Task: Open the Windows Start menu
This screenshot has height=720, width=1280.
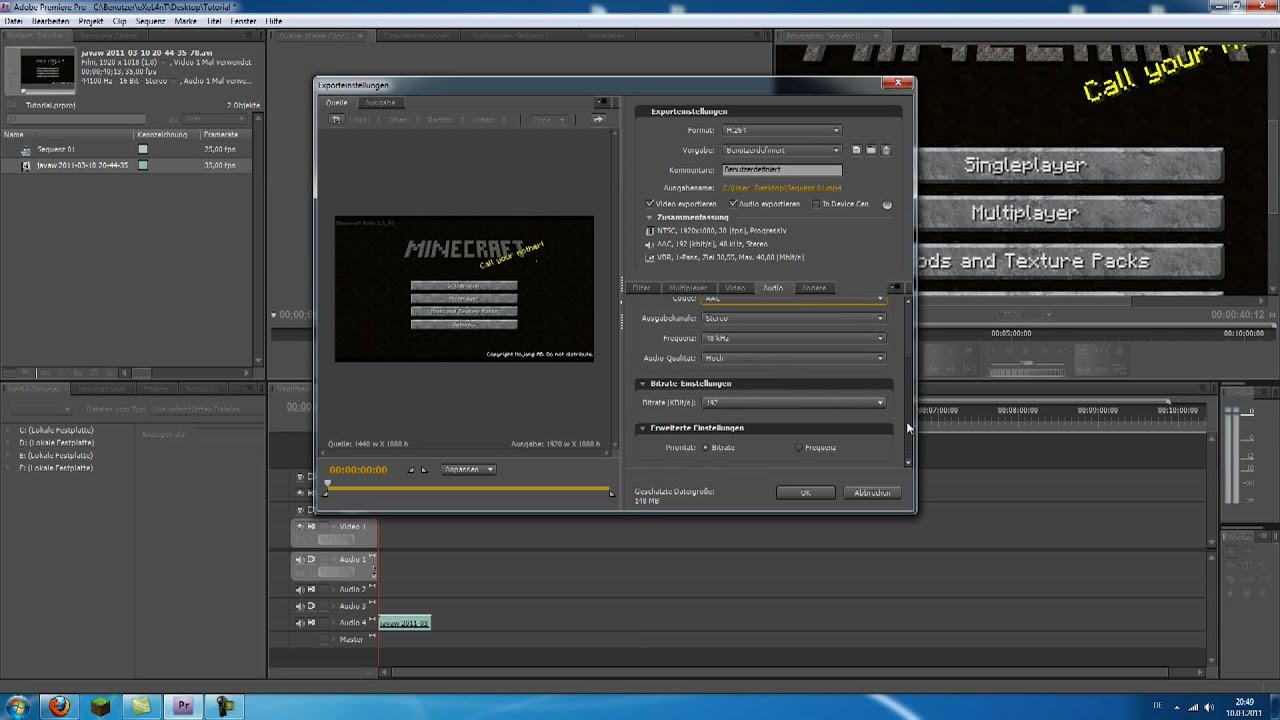Action: click(x=17, y=705)
